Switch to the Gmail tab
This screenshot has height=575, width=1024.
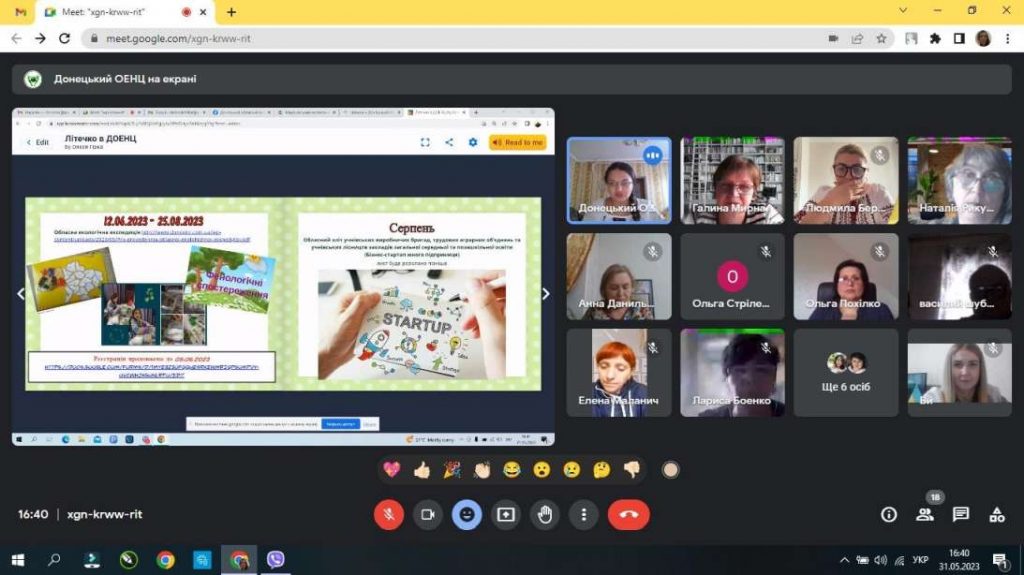(x=20, y=12)
